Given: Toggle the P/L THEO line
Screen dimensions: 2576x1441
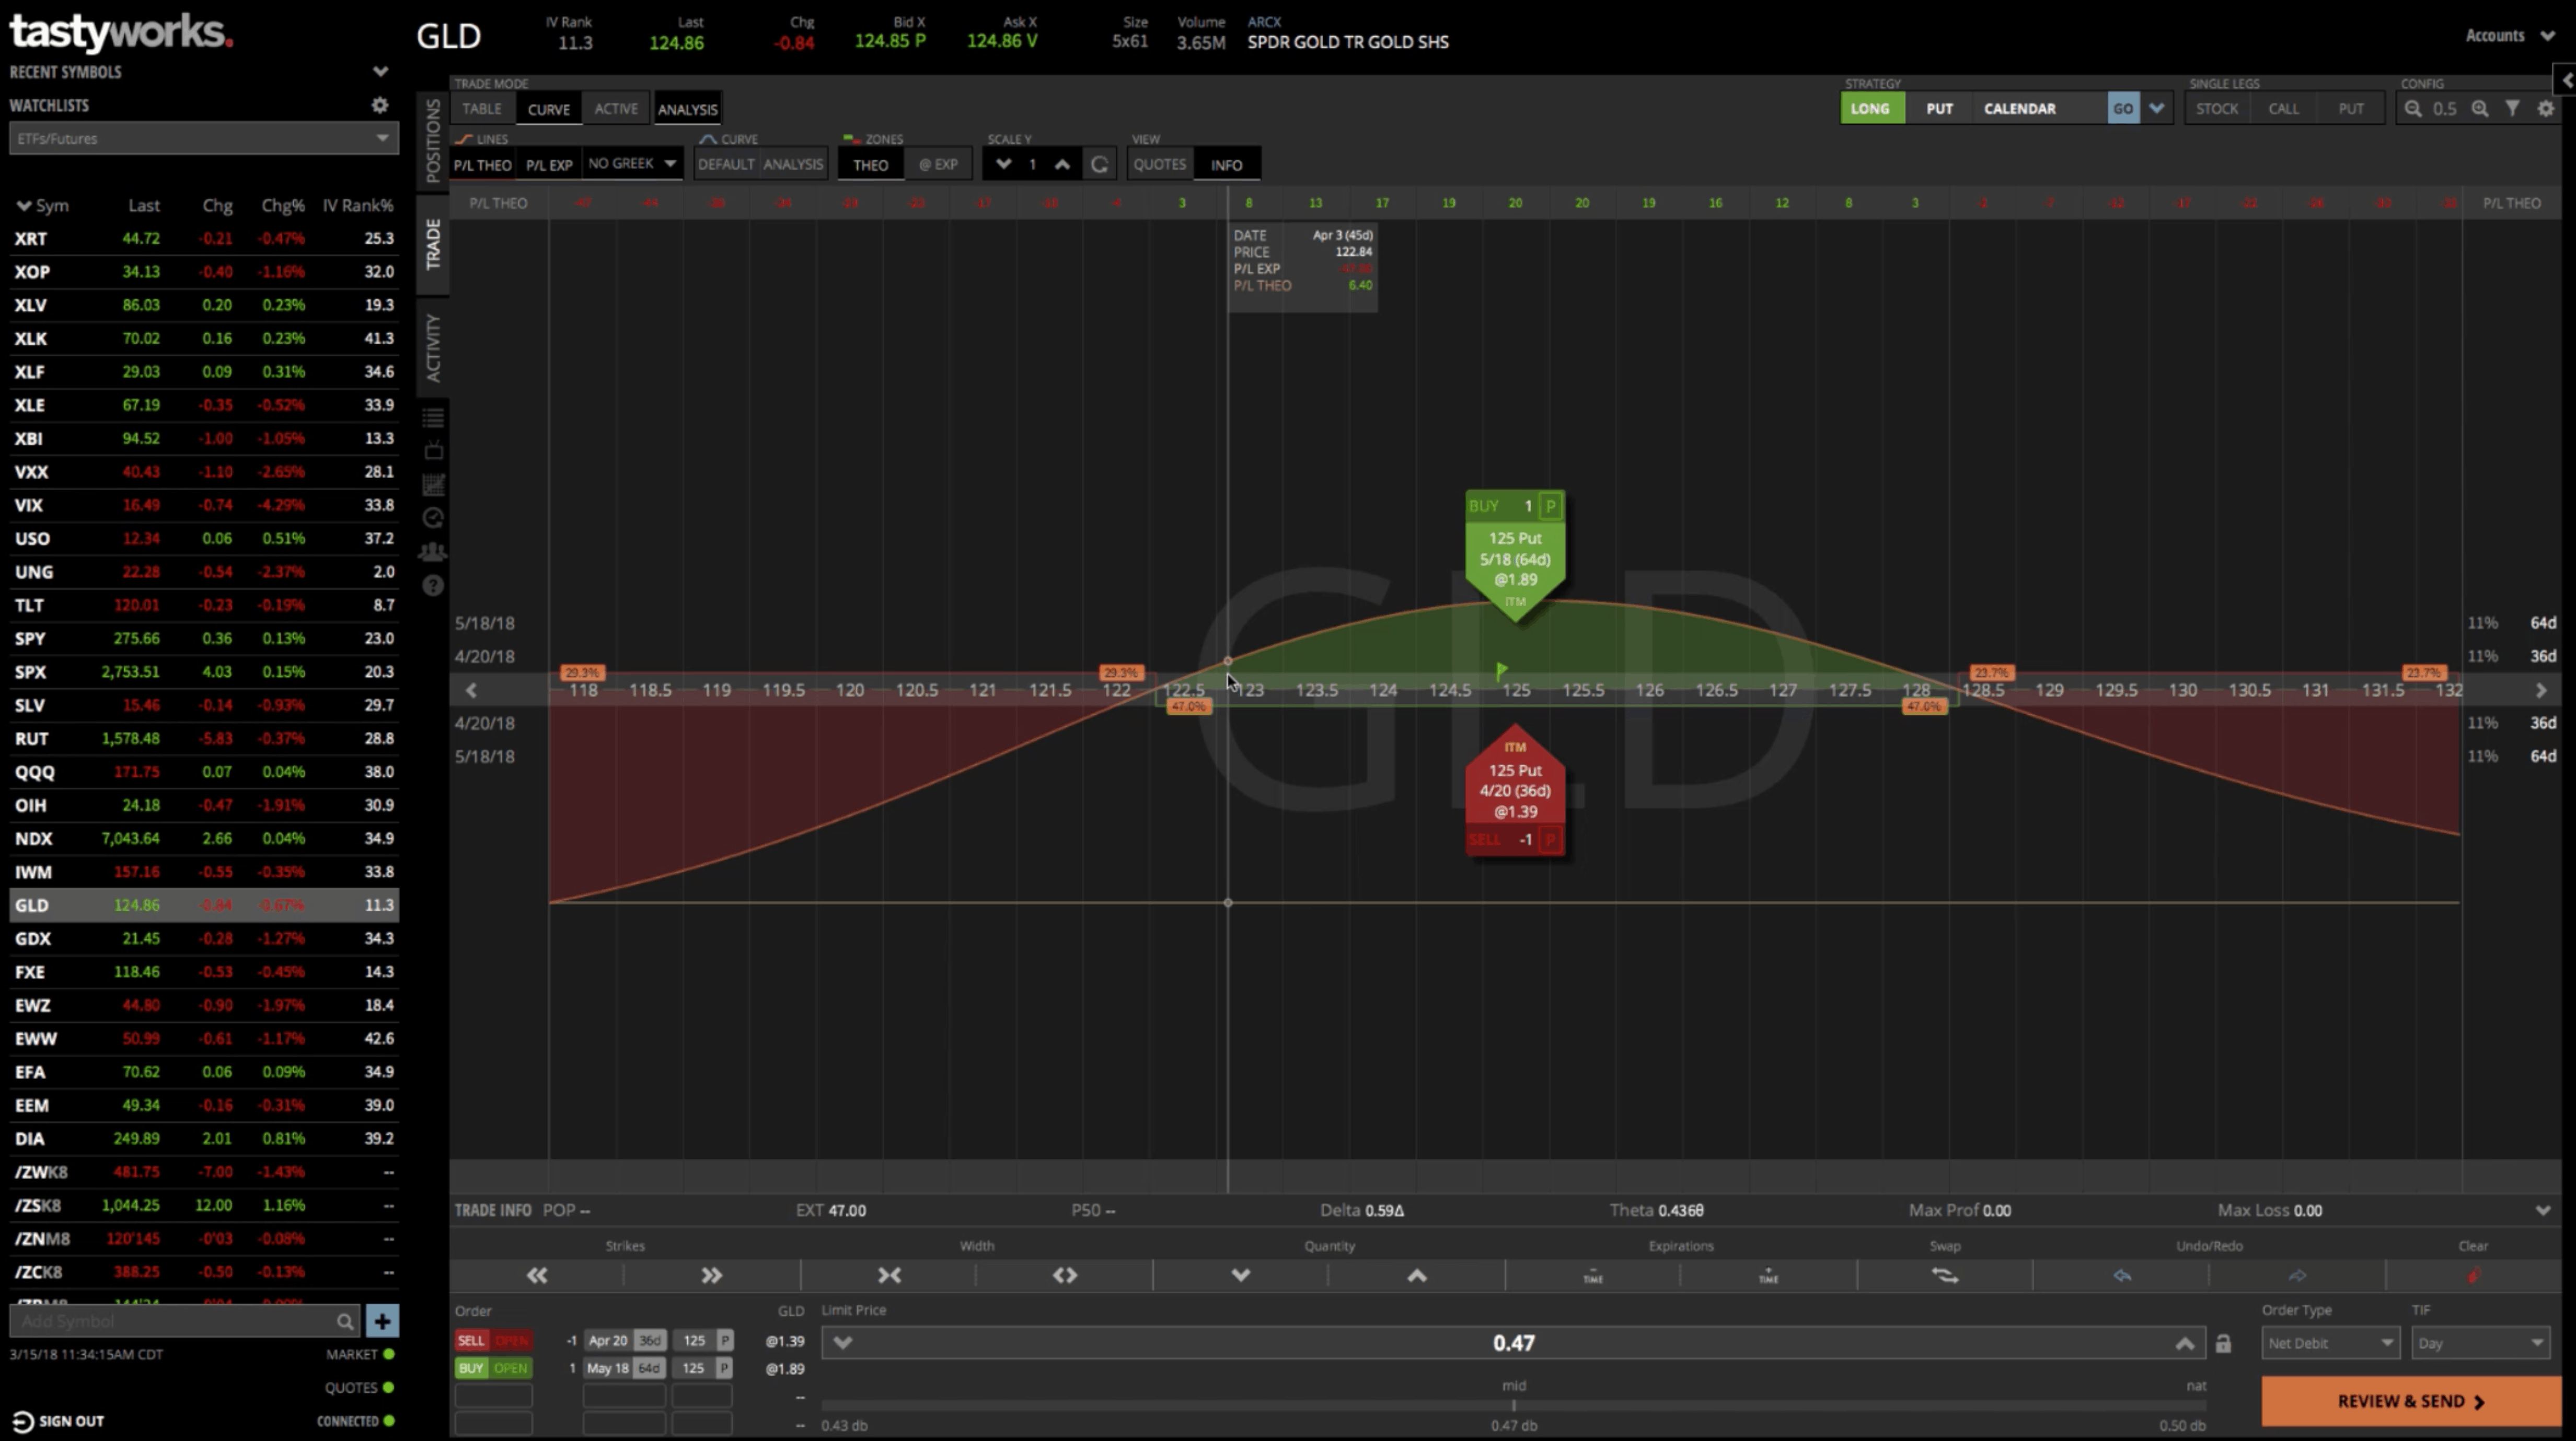Looking at the screenshot, I should point(483,165).
